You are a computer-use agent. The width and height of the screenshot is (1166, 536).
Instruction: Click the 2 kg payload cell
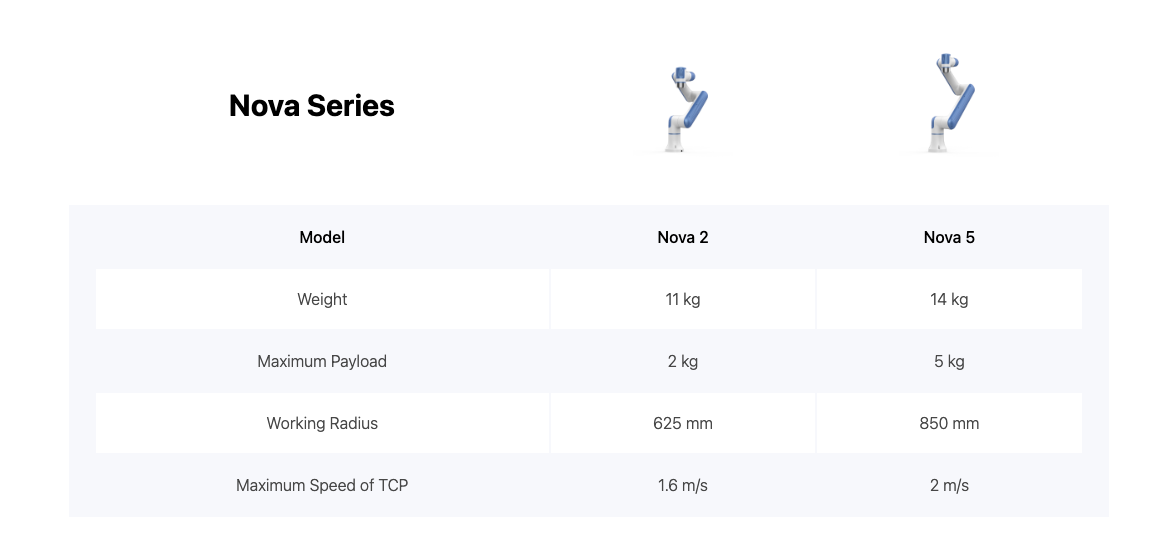point(683,361)
